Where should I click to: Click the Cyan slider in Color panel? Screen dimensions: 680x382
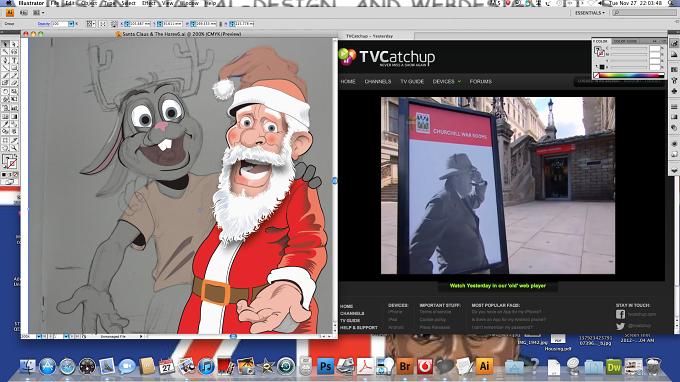(629, 49)
